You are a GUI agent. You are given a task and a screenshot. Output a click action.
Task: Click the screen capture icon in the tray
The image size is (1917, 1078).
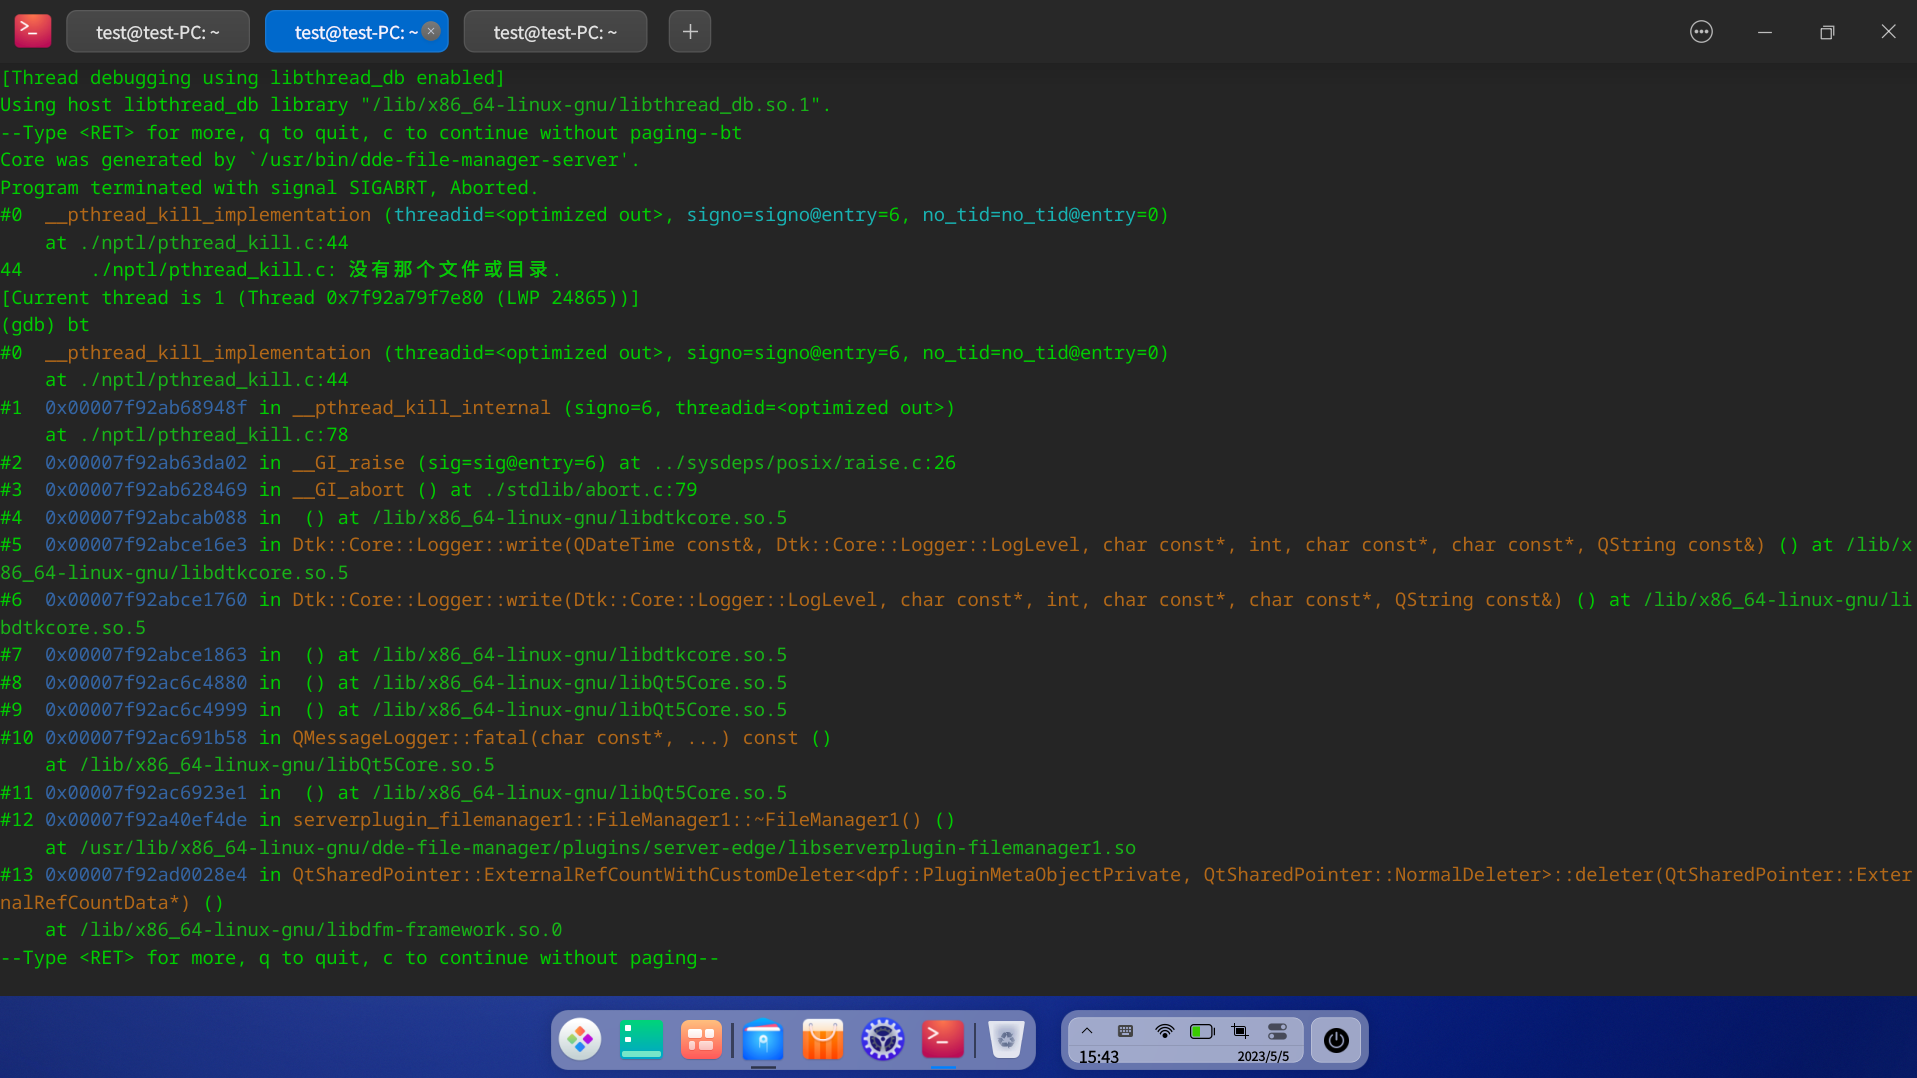click(x=1239, y=1031)
